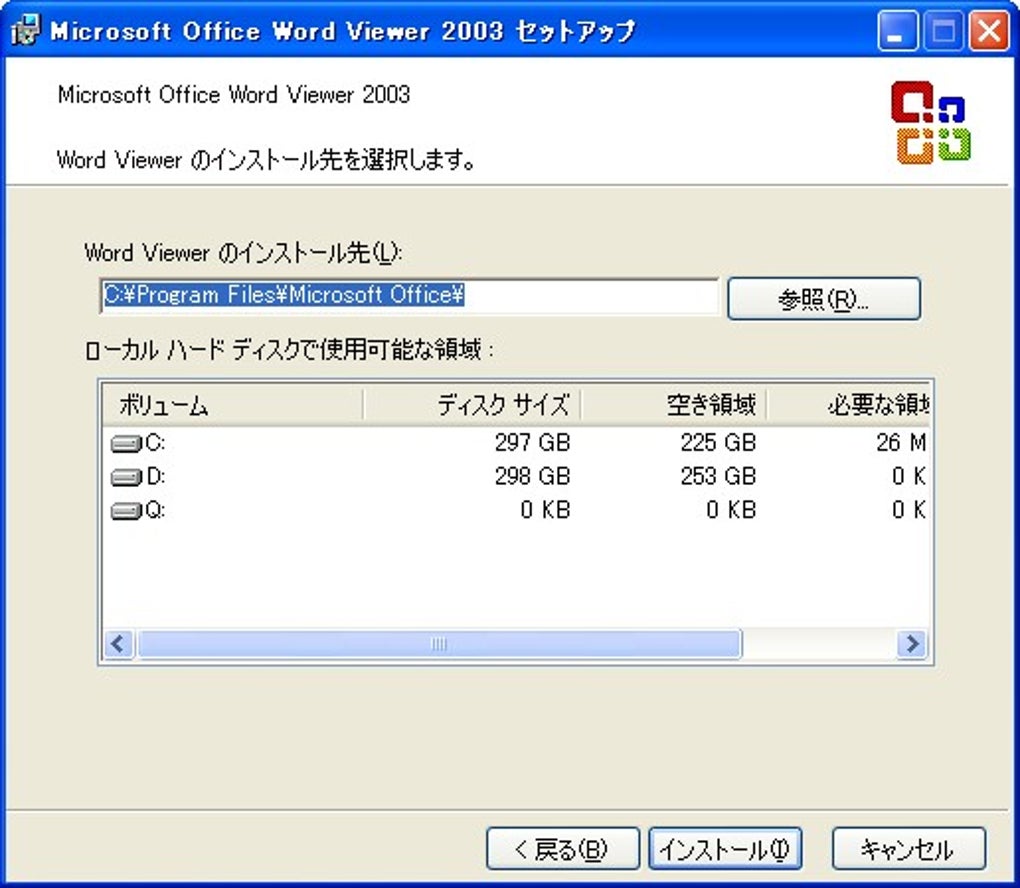
Task: Click the 253 GB free space cell
Action: pyautogui.click(x=718, y=477)
